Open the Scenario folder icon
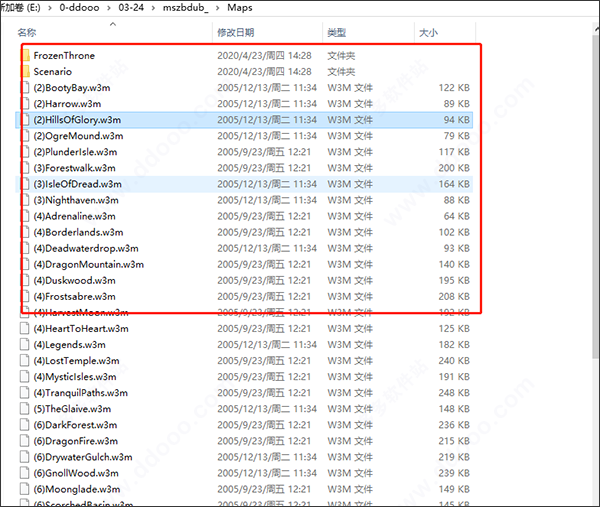The height and width of the screenshot is (507, 600). pos(26,72)
